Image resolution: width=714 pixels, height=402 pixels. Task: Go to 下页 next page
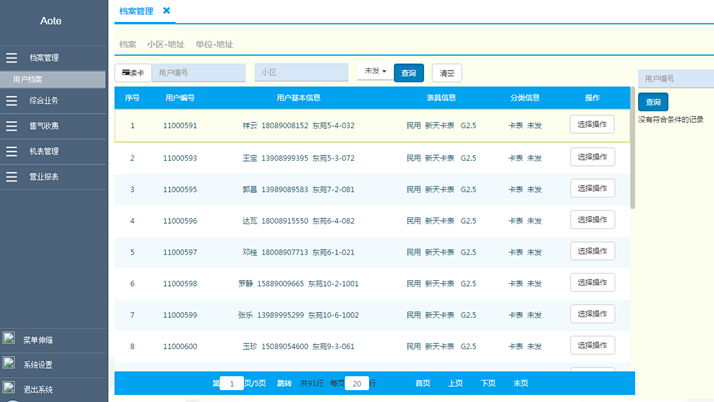click(488, 383)
